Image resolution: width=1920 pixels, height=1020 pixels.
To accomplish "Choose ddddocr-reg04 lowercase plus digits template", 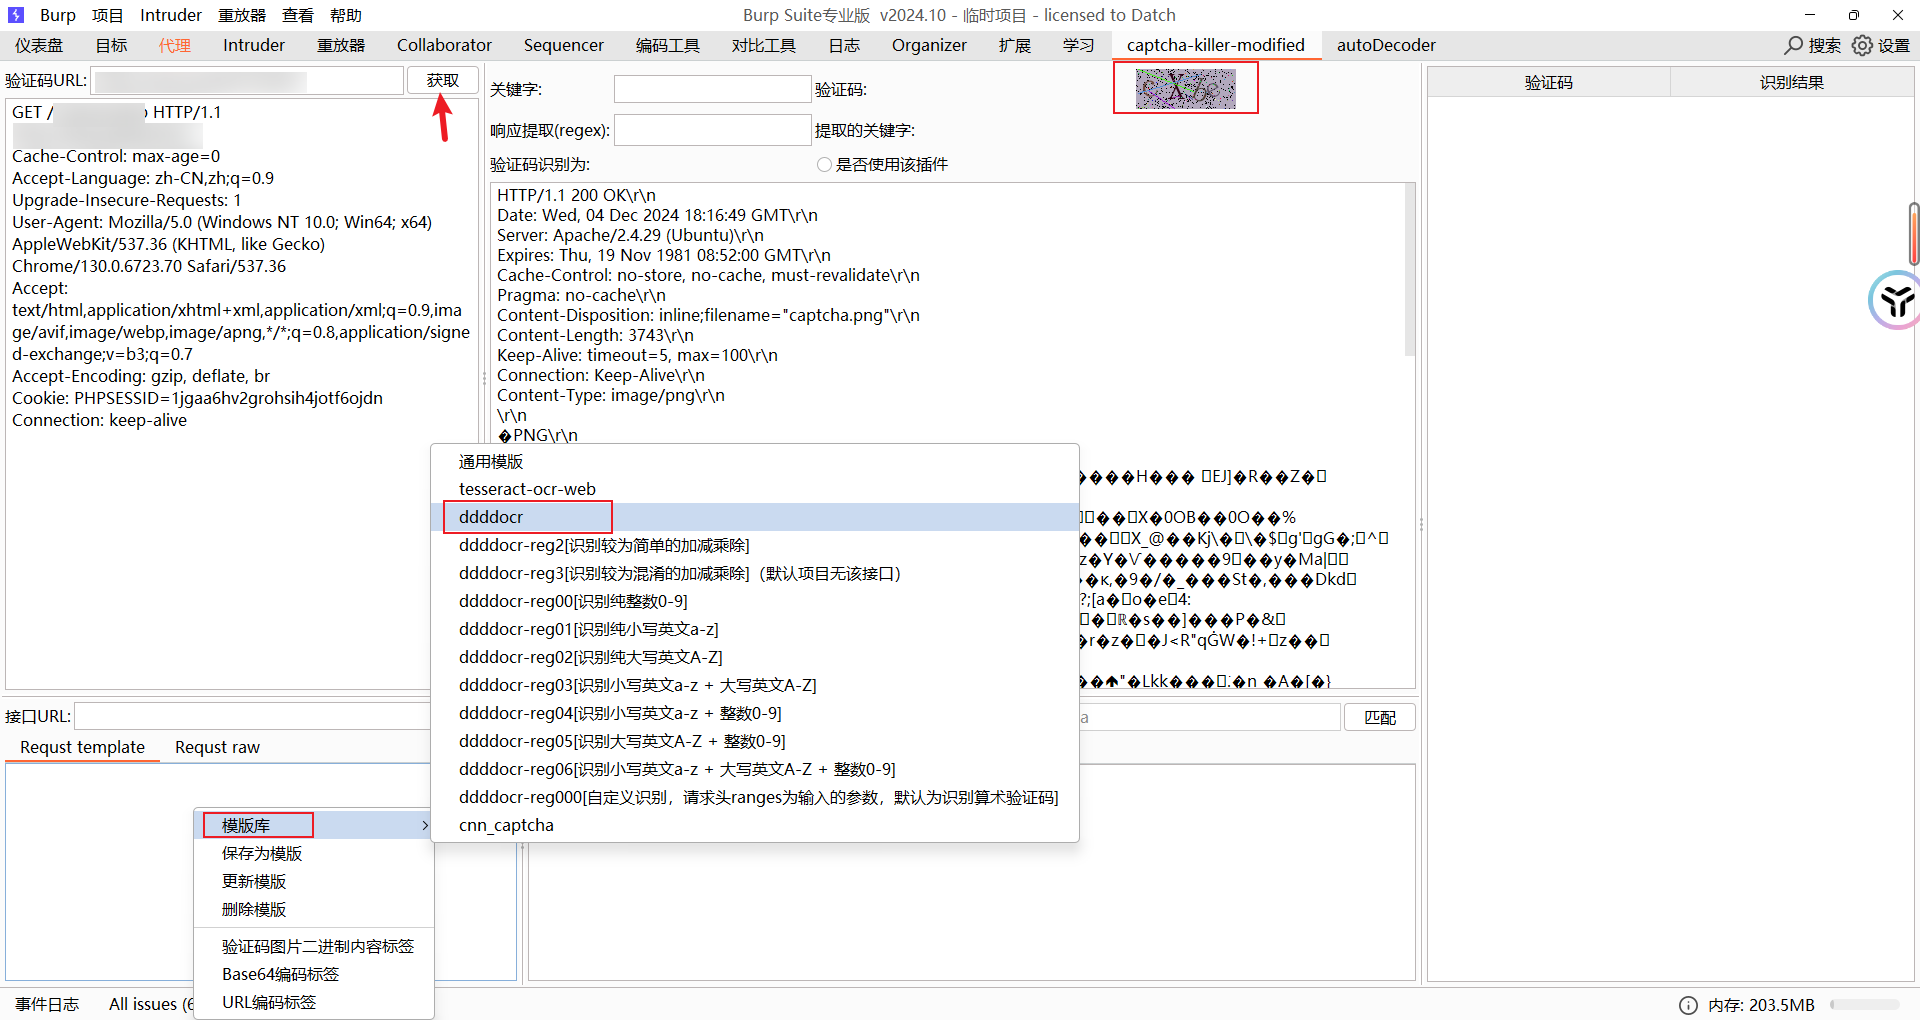I will click(x=755, y=713).
